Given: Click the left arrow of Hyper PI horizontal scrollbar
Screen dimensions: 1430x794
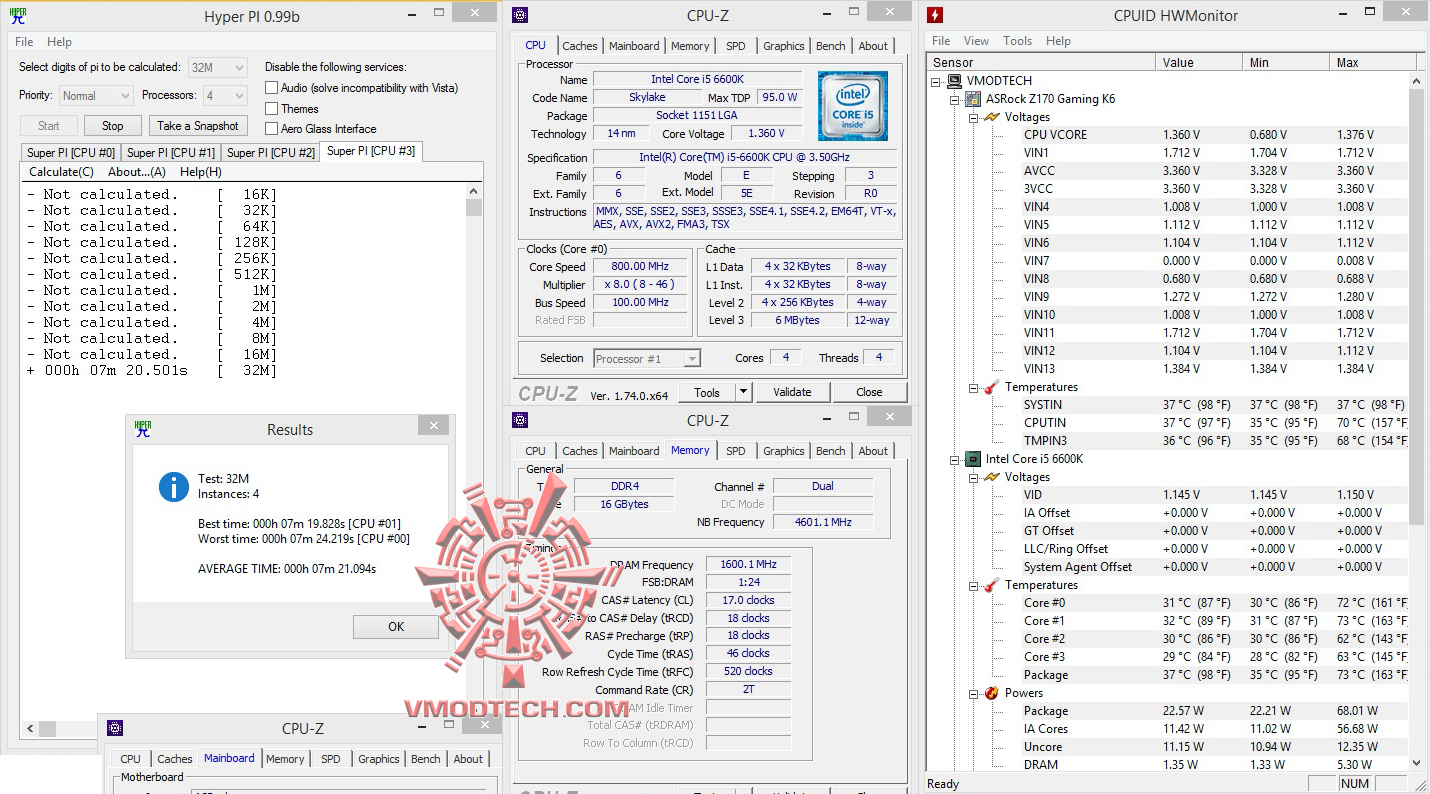Looking at the screenshot, I should click(x=29, y=729).
